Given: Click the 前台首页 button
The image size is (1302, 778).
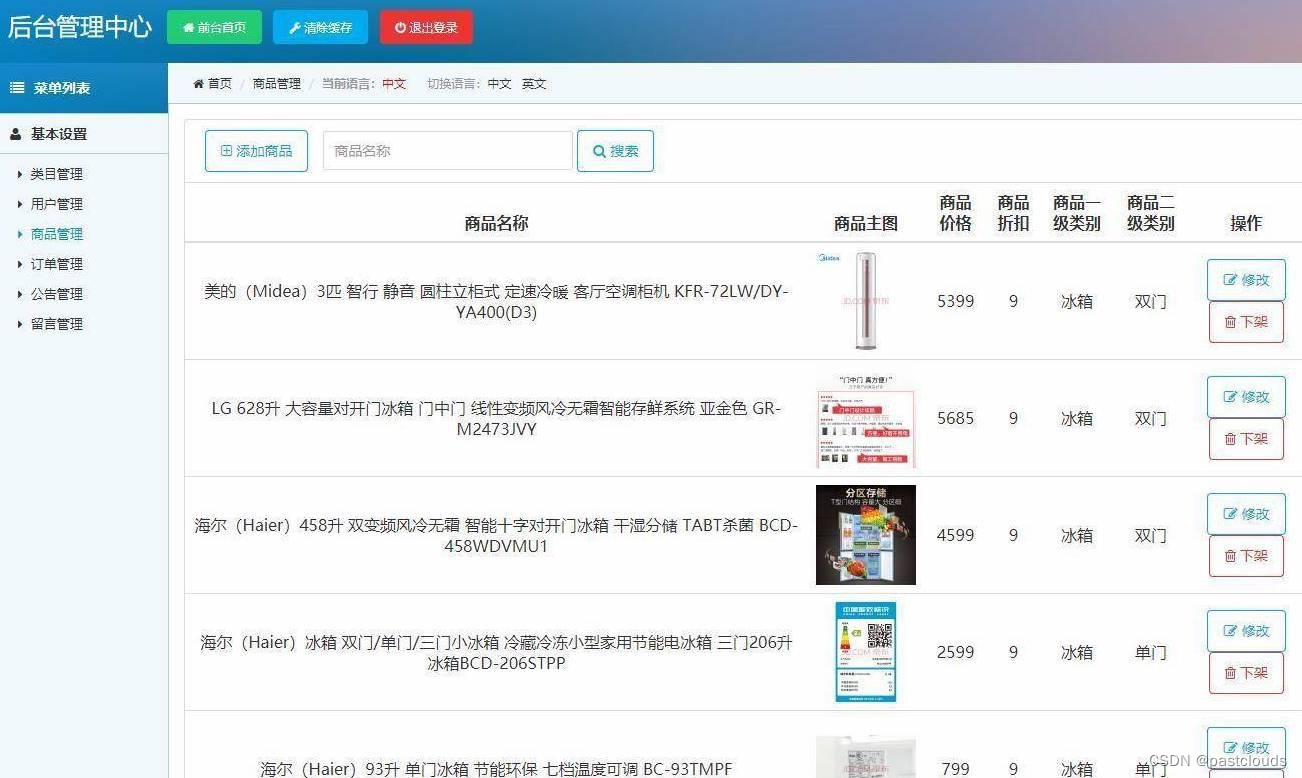Looking at the screenshot, I should [x=214, y=27].
